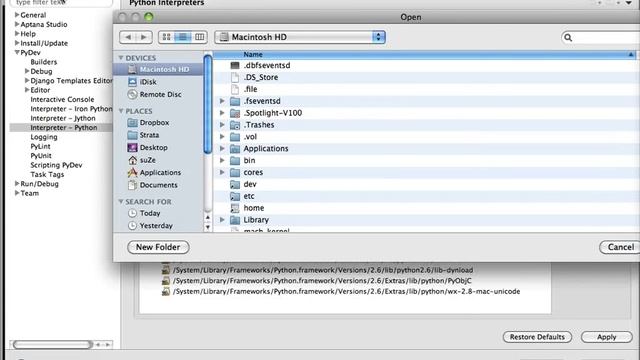Select Interactive Console preference page
The image size is (640, 360).
[62, 100]
